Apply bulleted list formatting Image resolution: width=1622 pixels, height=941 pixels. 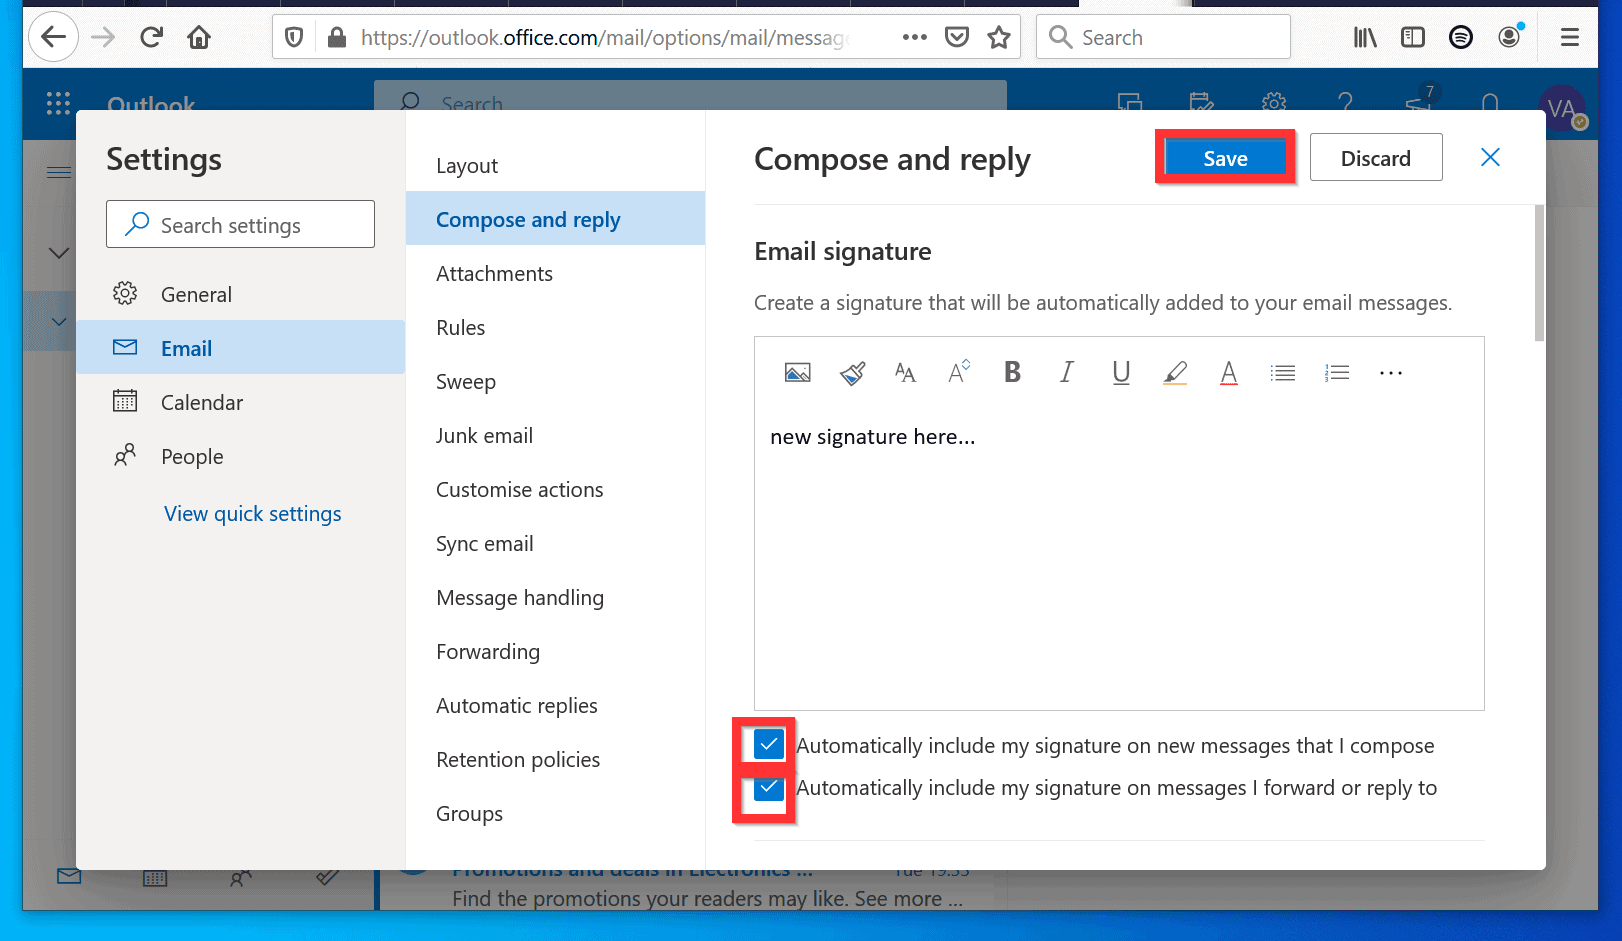tap(1283, 372)
